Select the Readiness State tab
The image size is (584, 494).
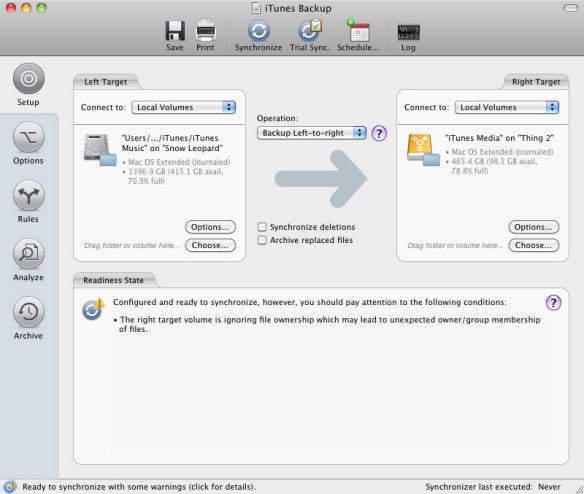114,280
